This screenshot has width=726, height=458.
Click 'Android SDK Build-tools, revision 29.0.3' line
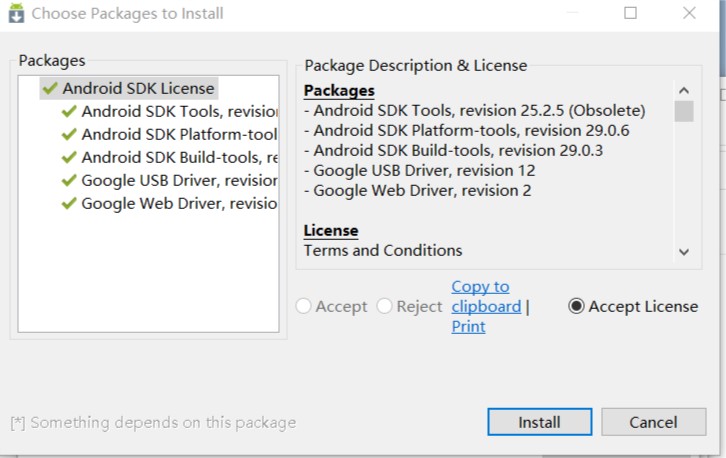[x=454, y=151]
